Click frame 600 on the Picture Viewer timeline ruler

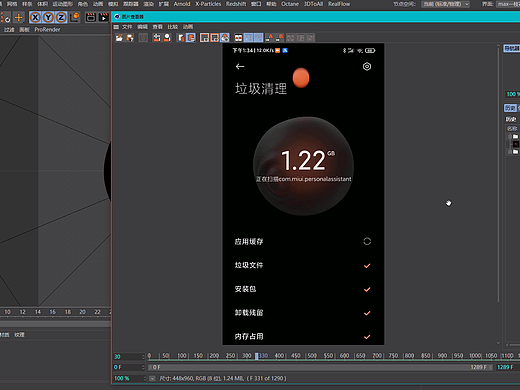coord(344,356)
